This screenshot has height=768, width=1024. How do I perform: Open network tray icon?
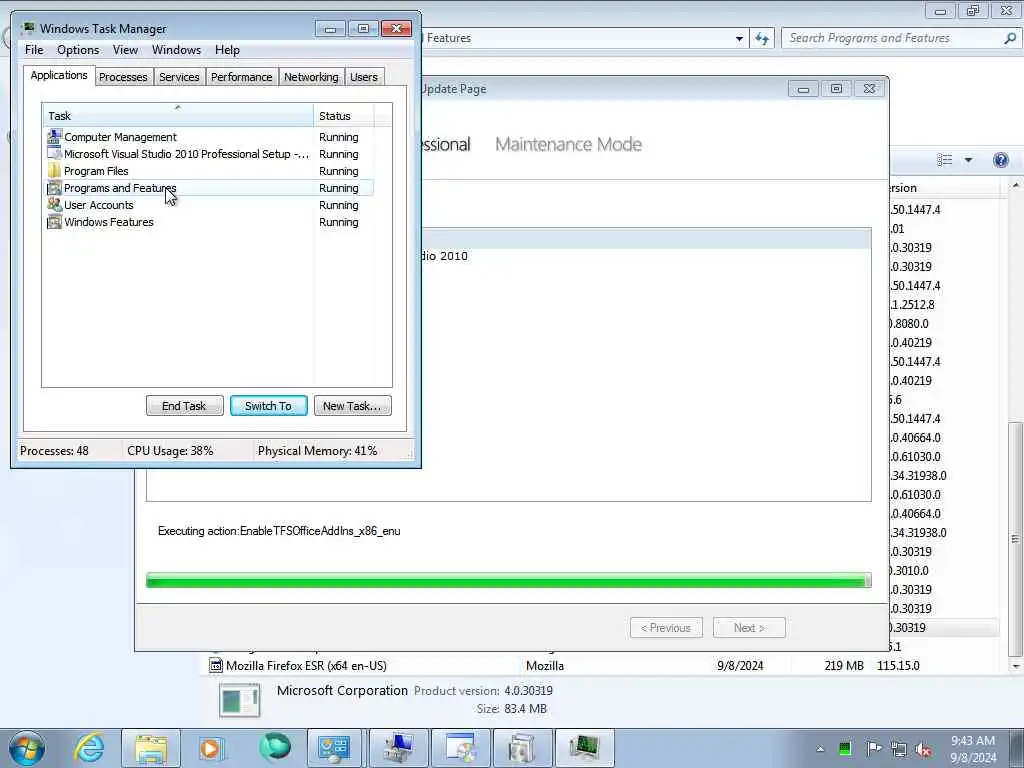click(x=899, y=749)
